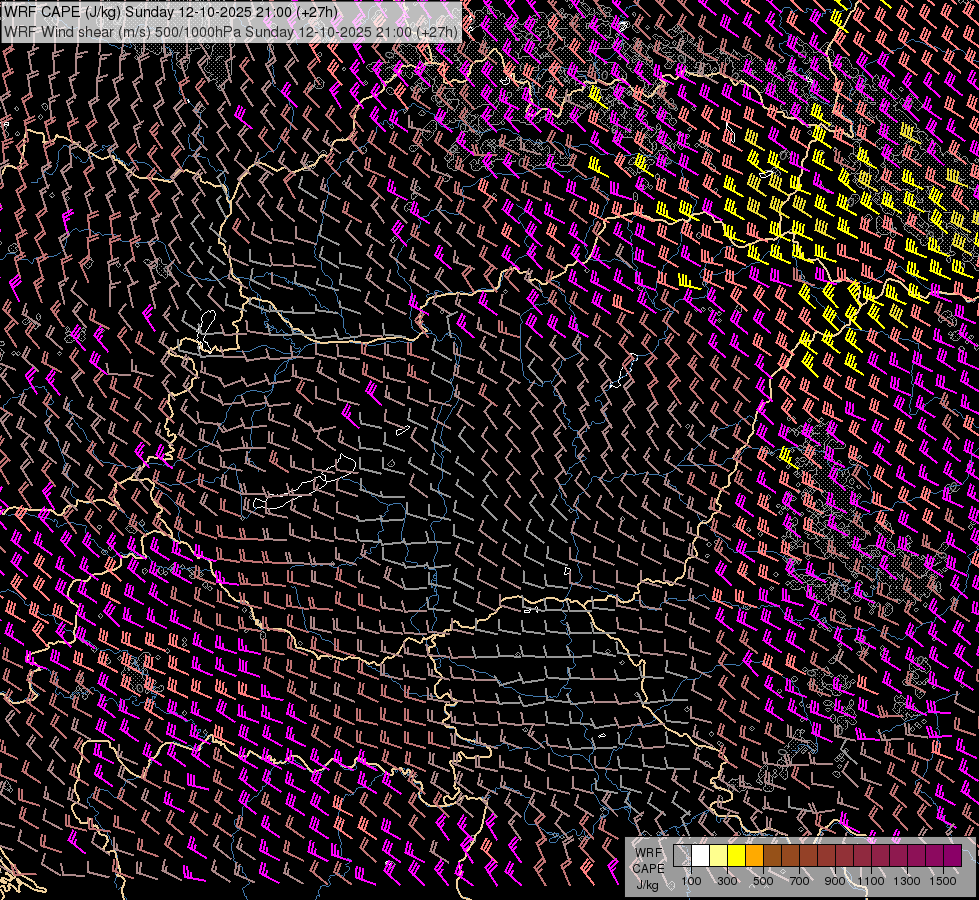Click the 1300 tick label on the legend
This screenshot has height=900, width=979.
click(x=907, y=881)
